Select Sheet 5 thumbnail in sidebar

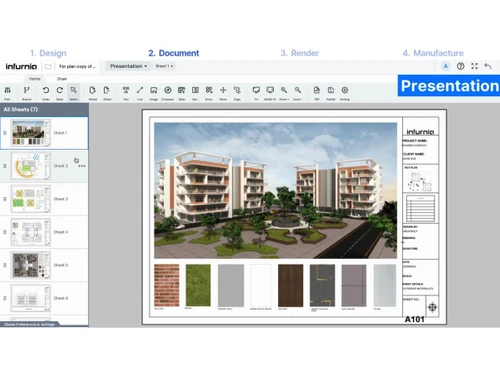31,265
